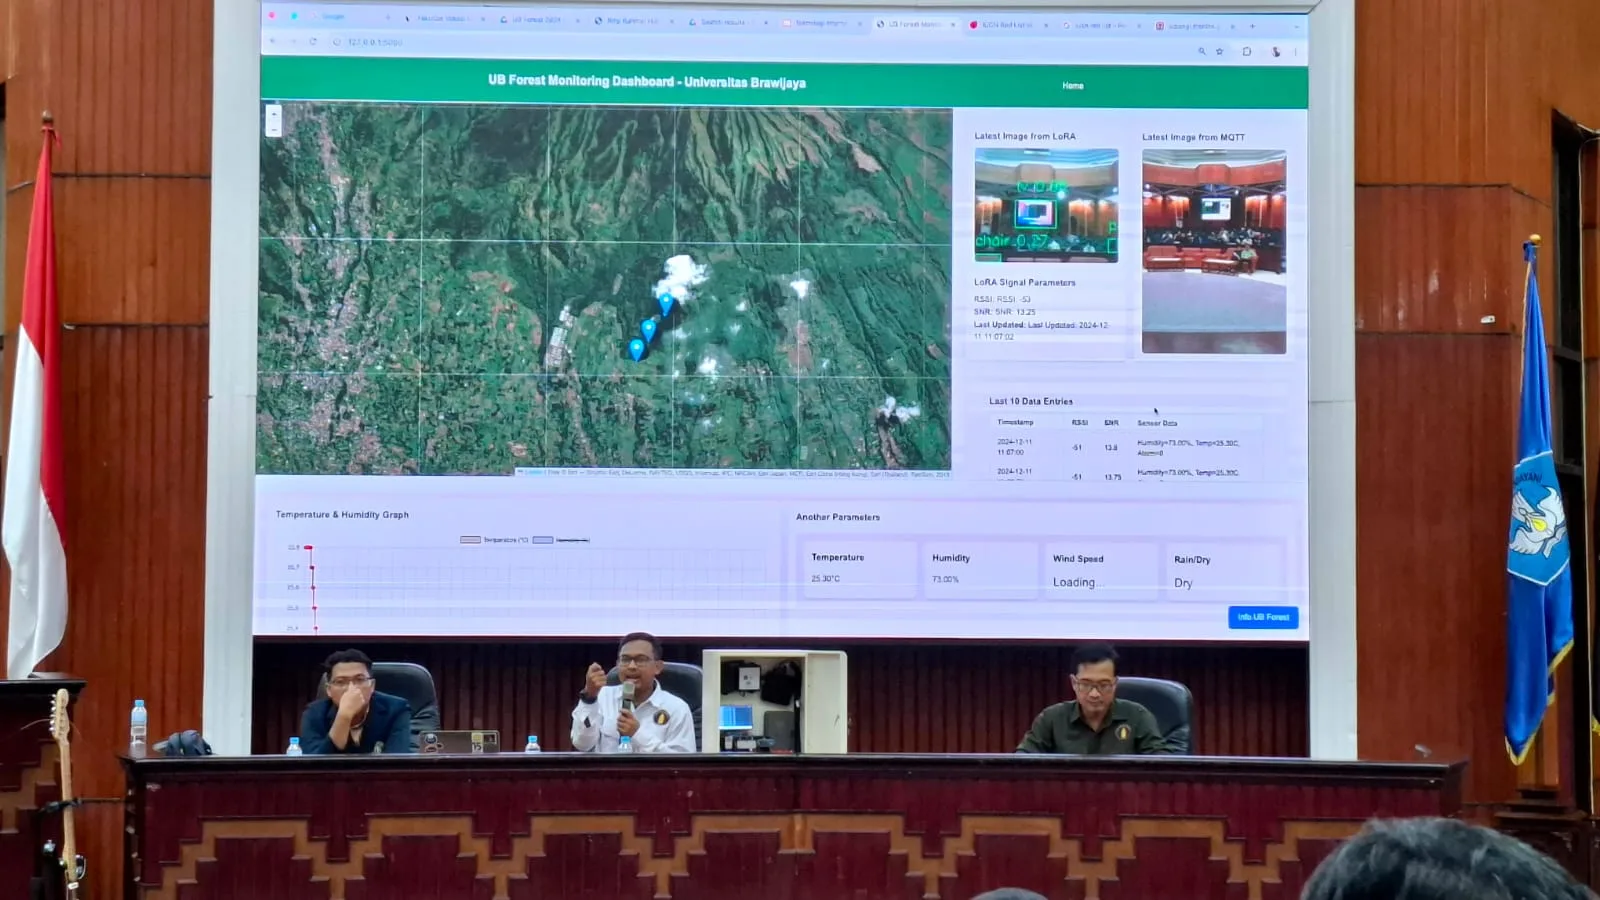Go back in the browser

pos(273,41)
